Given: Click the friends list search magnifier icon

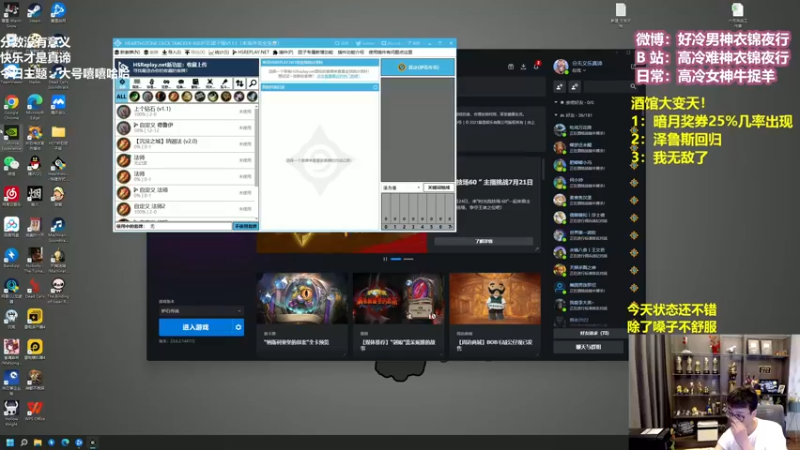Looking at the screenshot, I should (x=633, y=87).
